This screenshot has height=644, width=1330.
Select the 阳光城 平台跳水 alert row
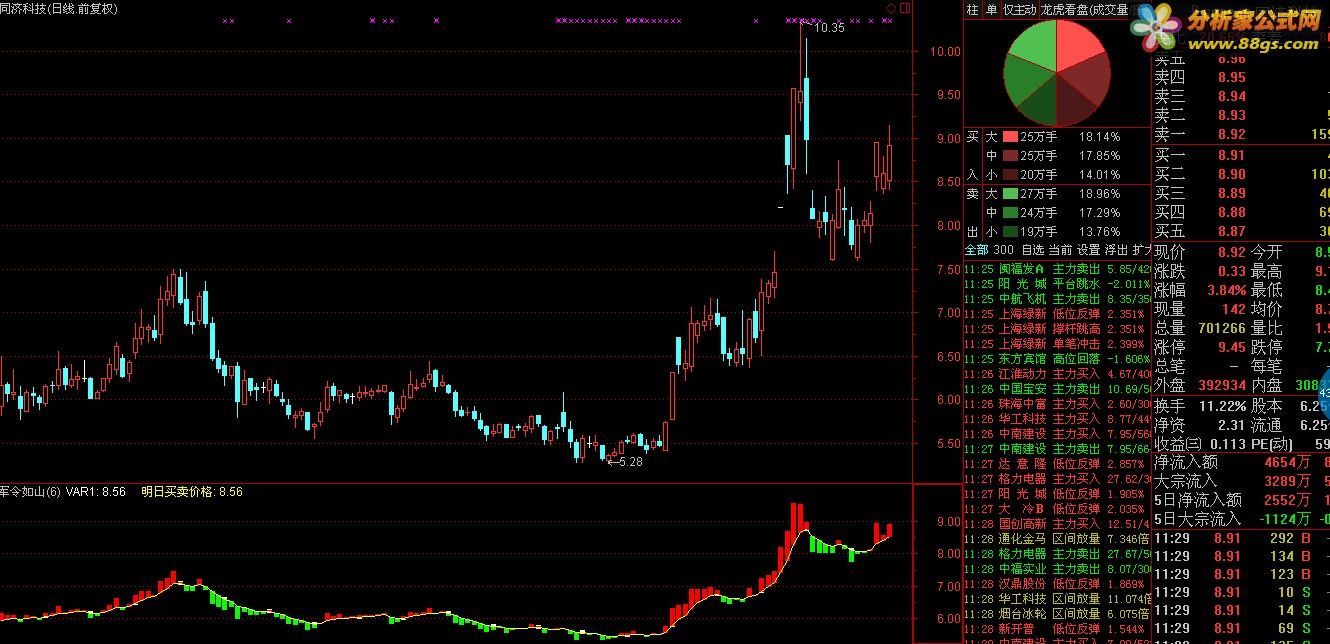pos(1056,284)
